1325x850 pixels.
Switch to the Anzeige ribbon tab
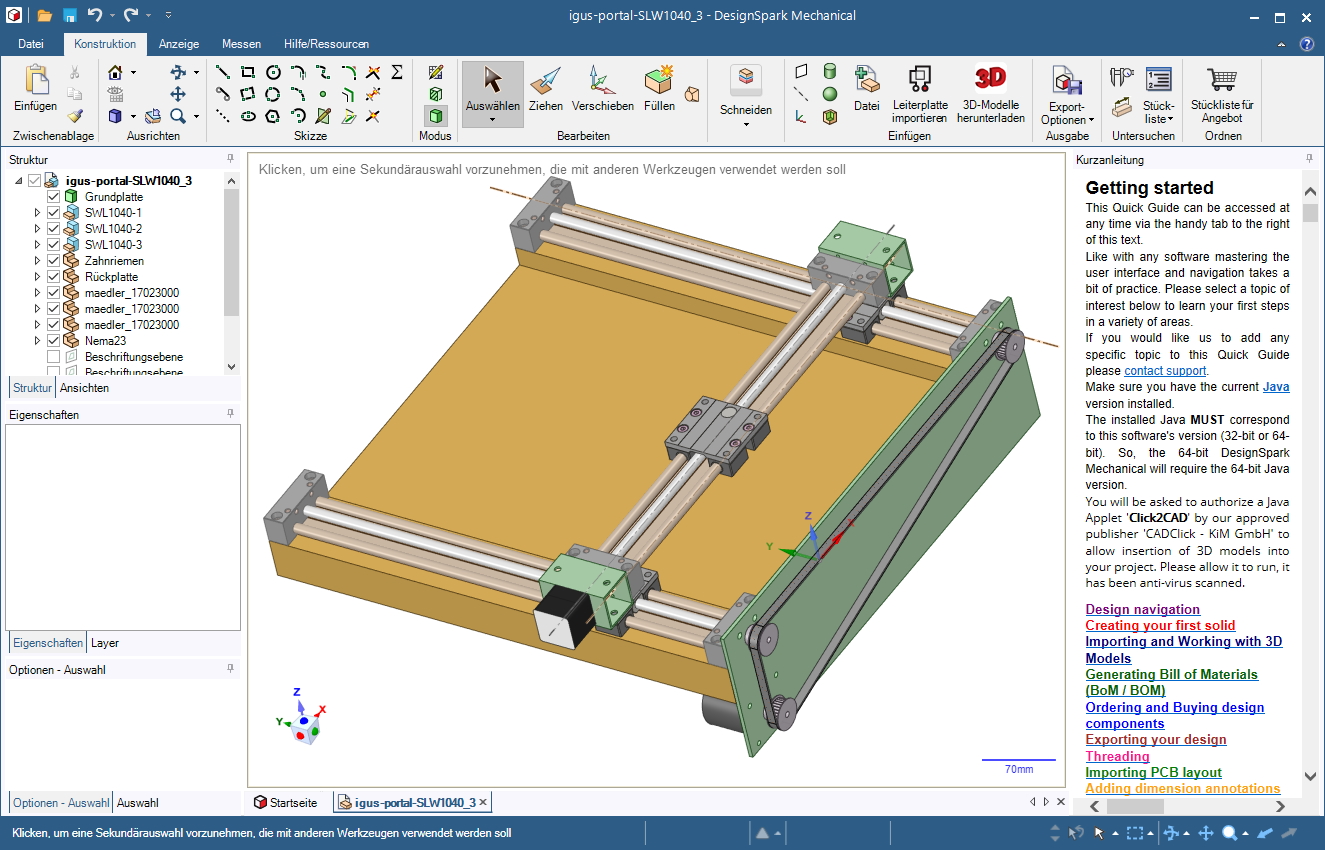pos(179,44)
